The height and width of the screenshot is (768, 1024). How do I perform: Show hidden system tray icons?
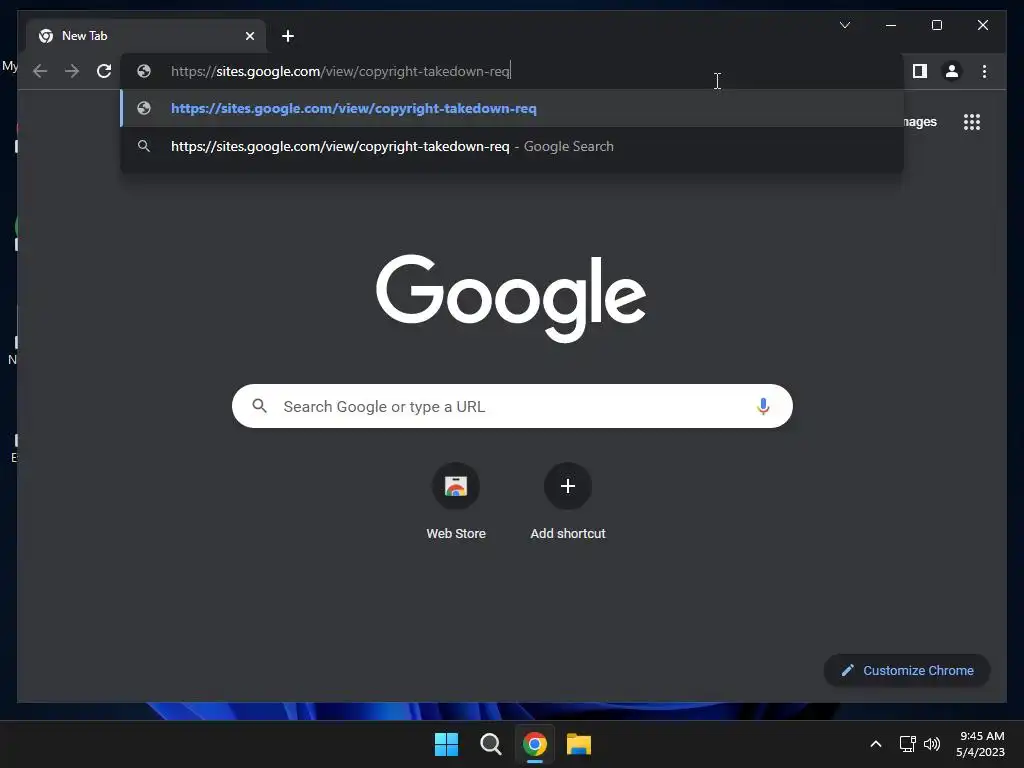(876, 744)
